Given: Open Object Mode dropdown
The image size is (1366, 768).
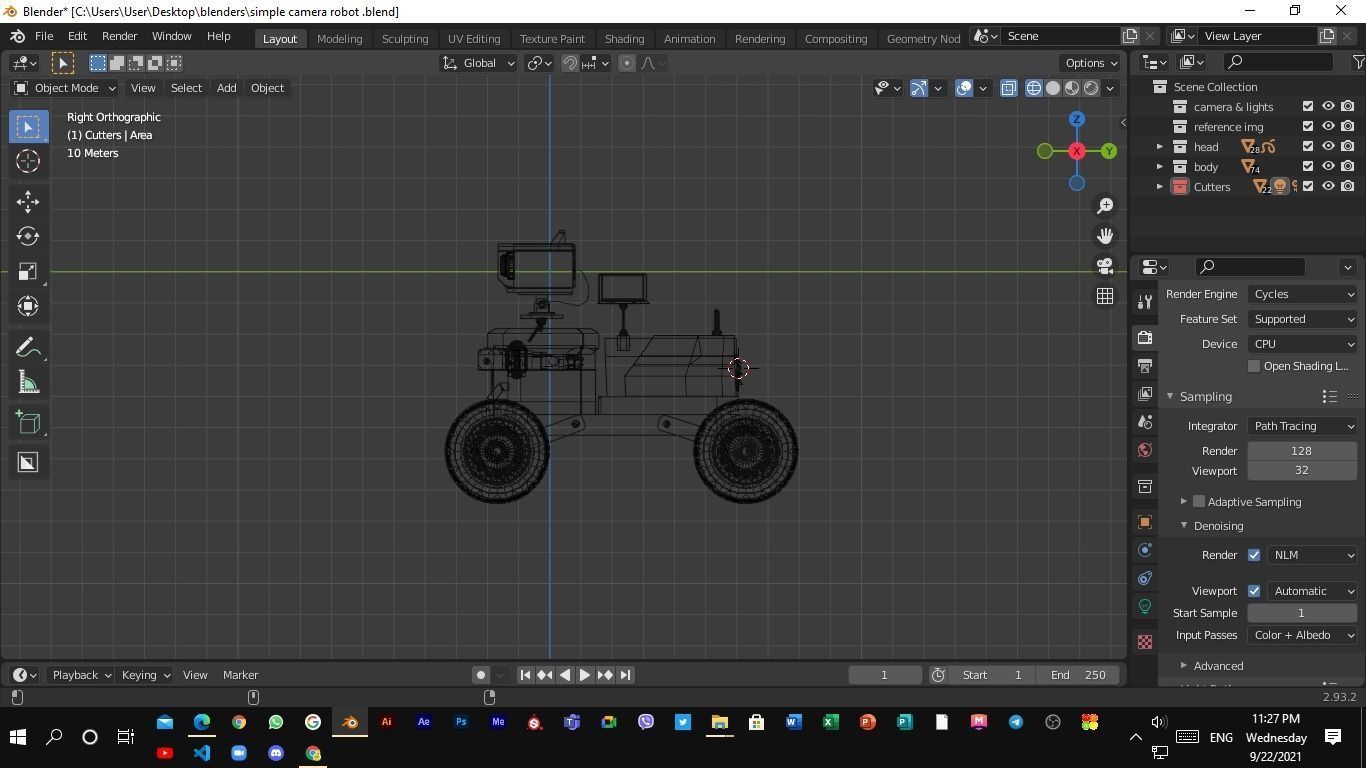Looking at the screenshot, I should pyautogui.click(x=64, y=88).
